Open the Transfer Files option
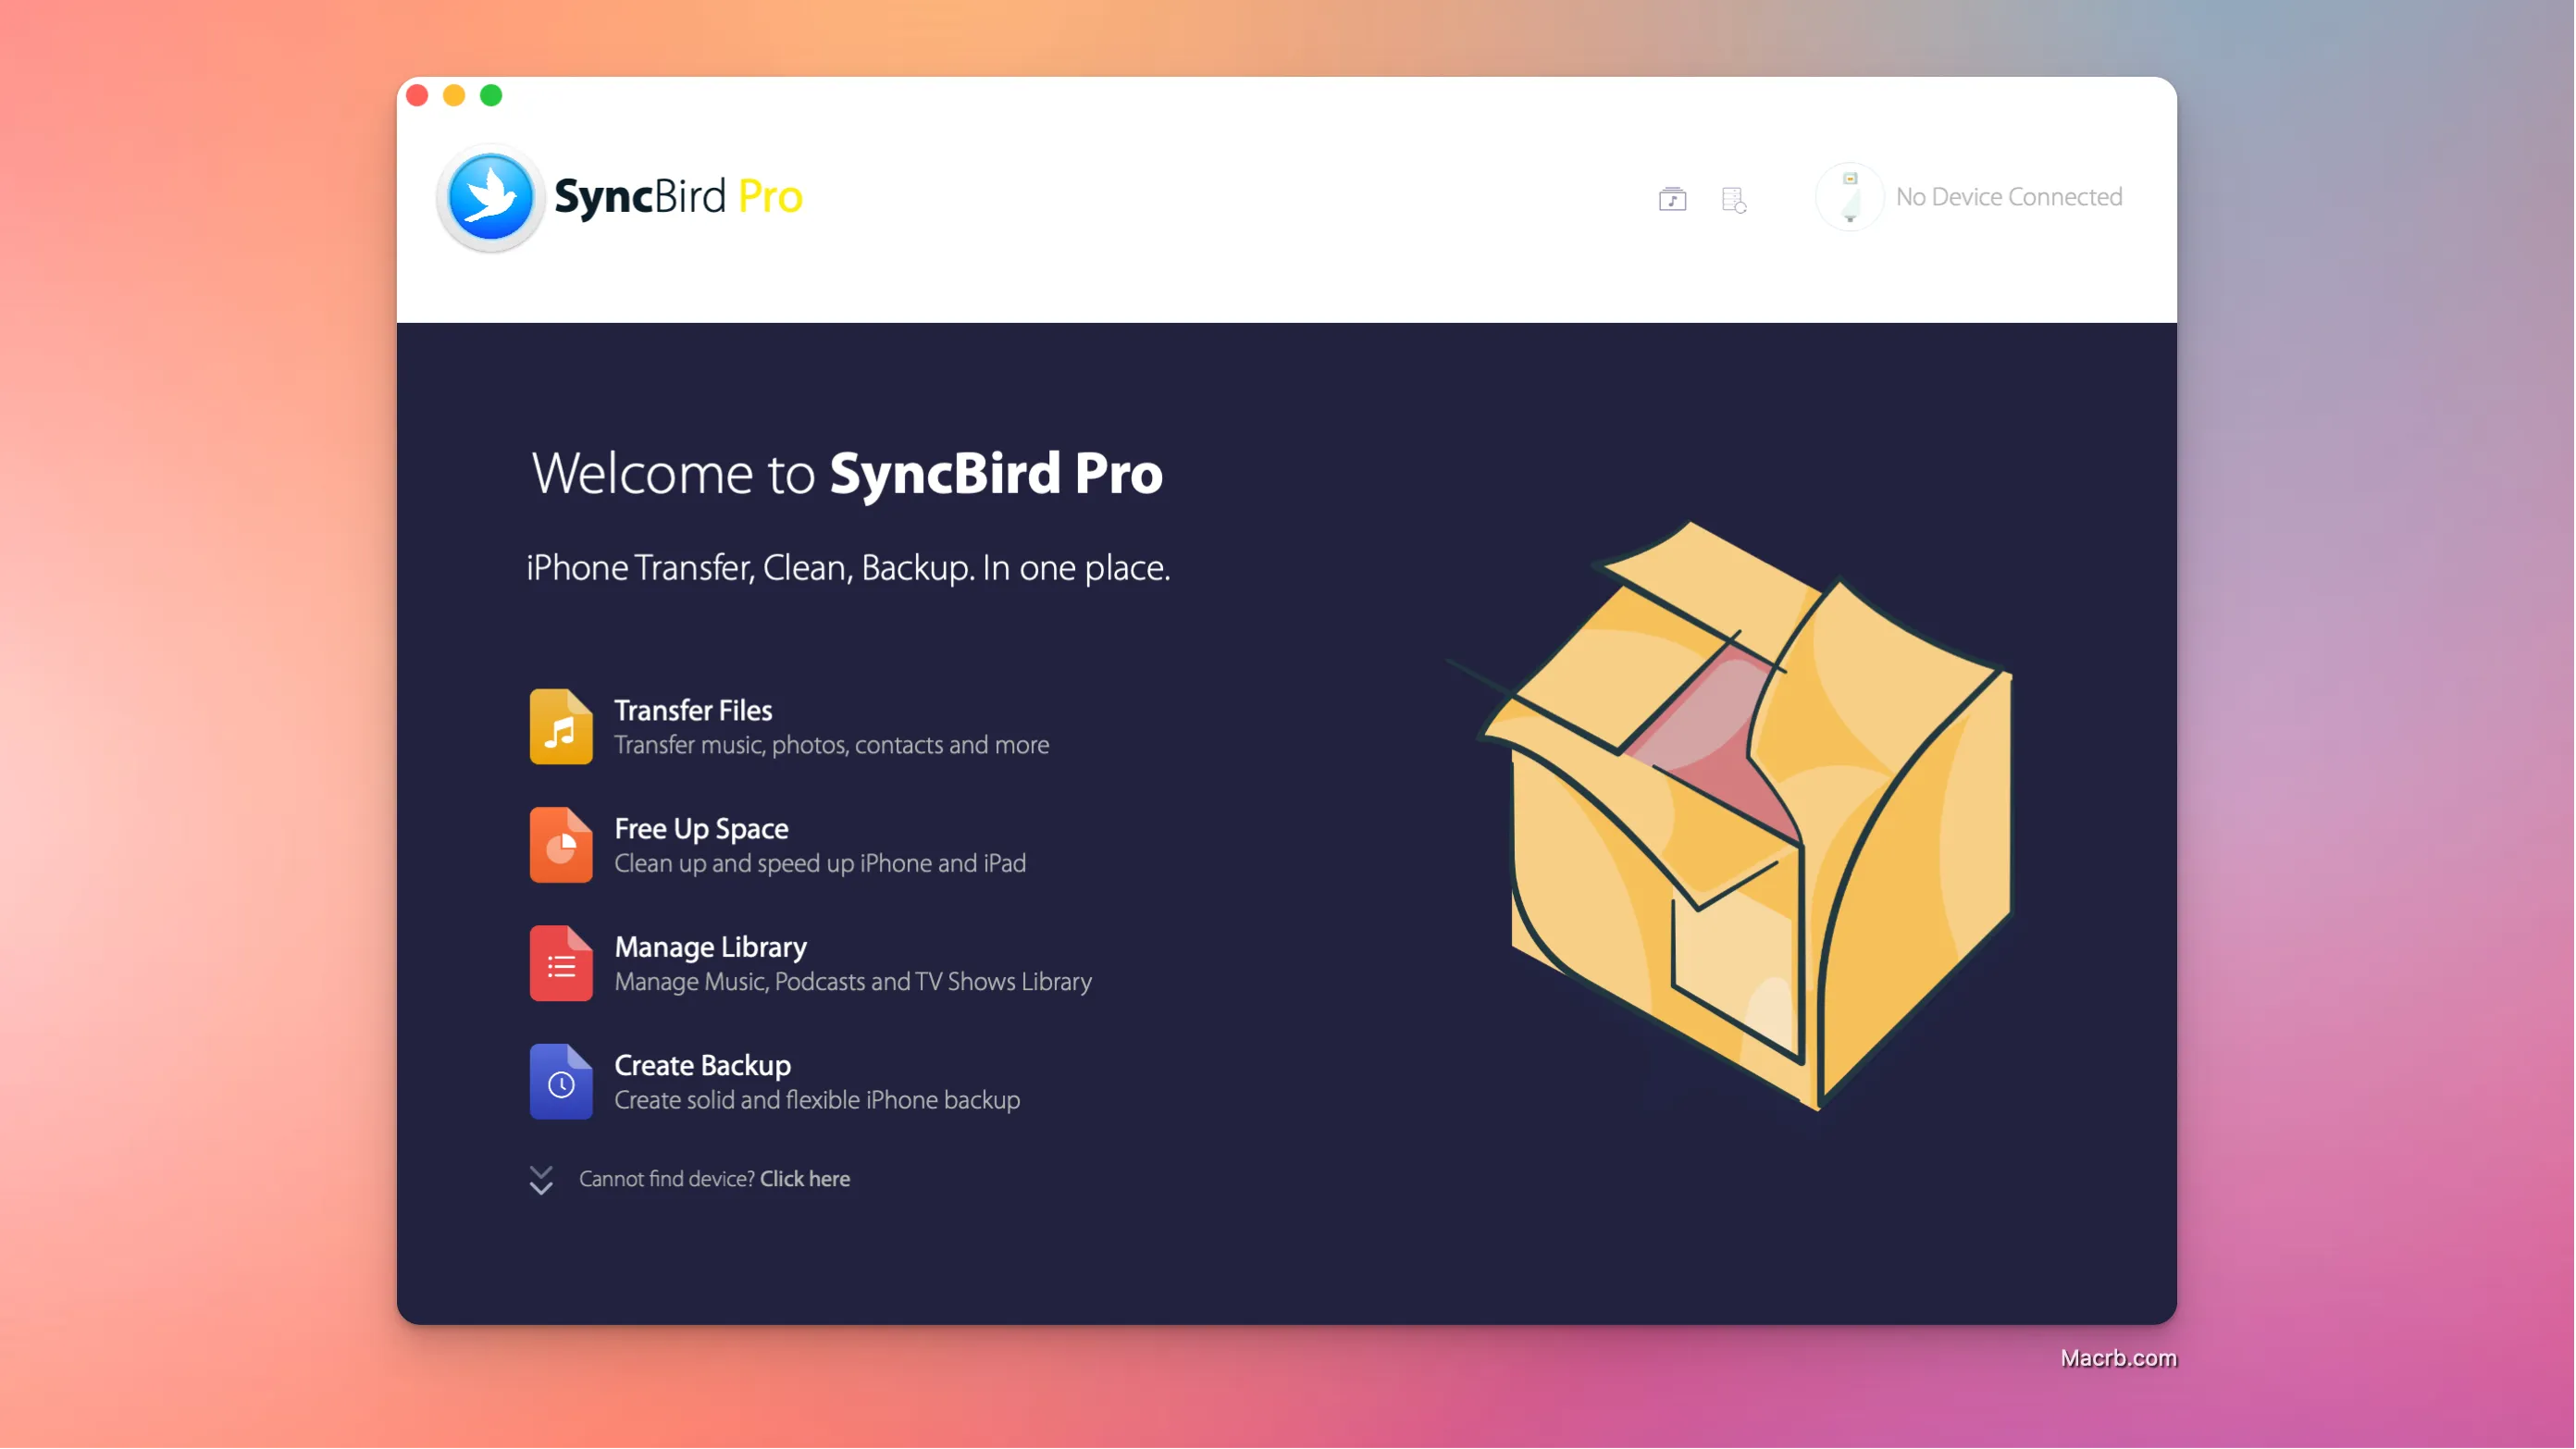This screenshot has height=1449, width=2576. pos(789,727)
